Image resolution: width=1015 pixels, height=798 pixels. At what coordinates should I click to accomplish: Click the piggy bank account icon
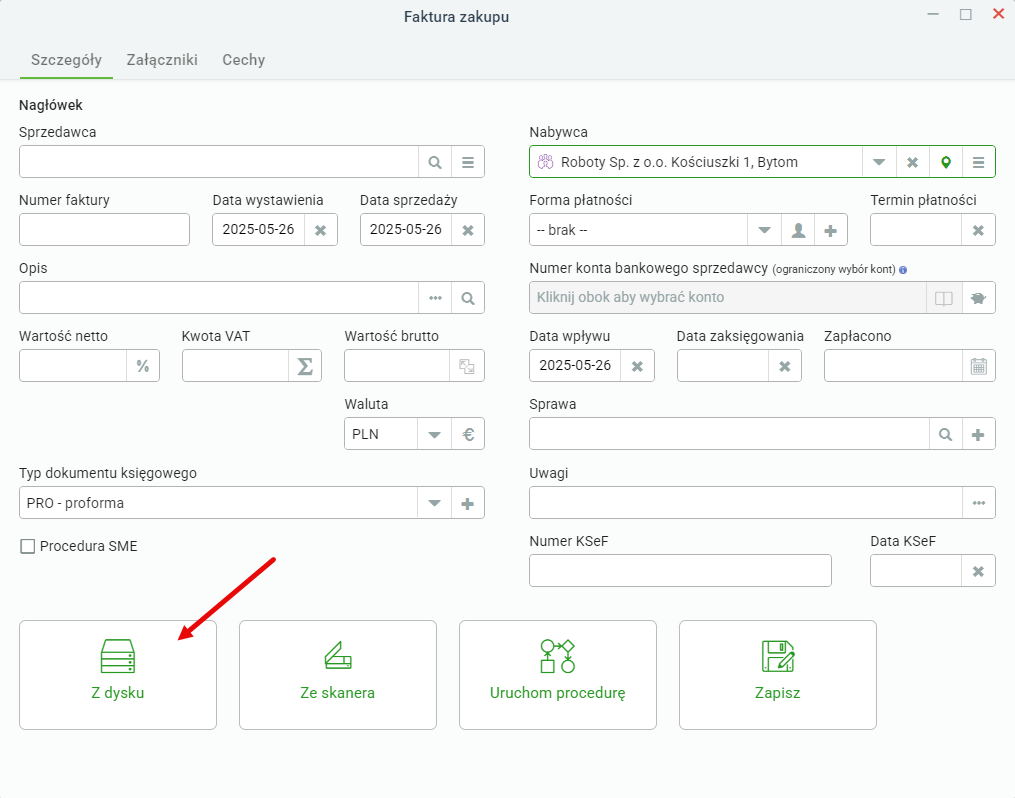pos(978,298)
